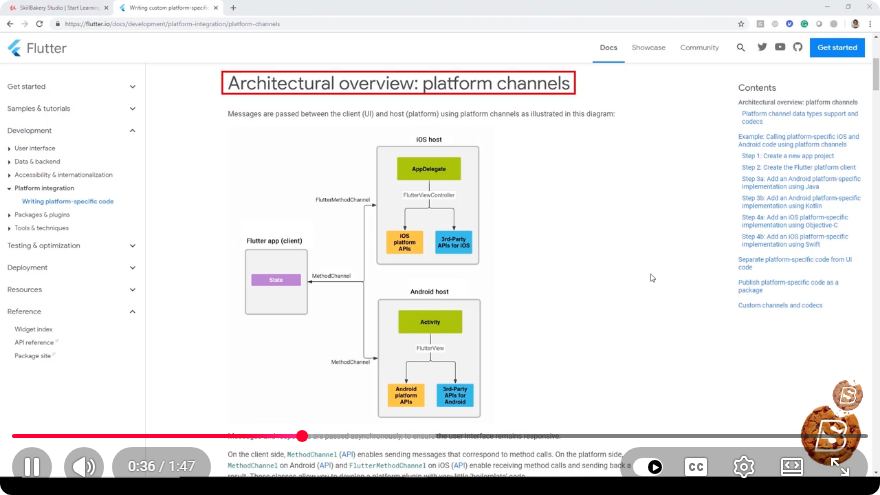This screenshot has height=495, width=880.
Task: Reload the page with the refresh icon
Action: 39,24
